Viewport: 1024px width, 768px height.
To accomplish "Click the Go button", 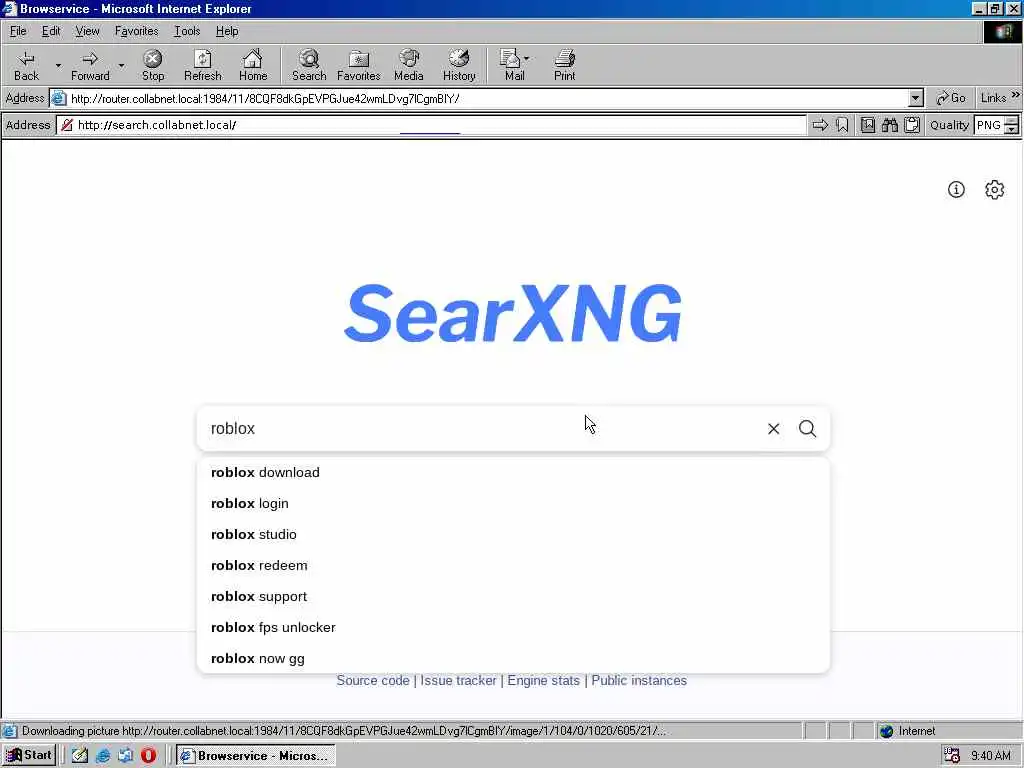I will click(951, 98).
